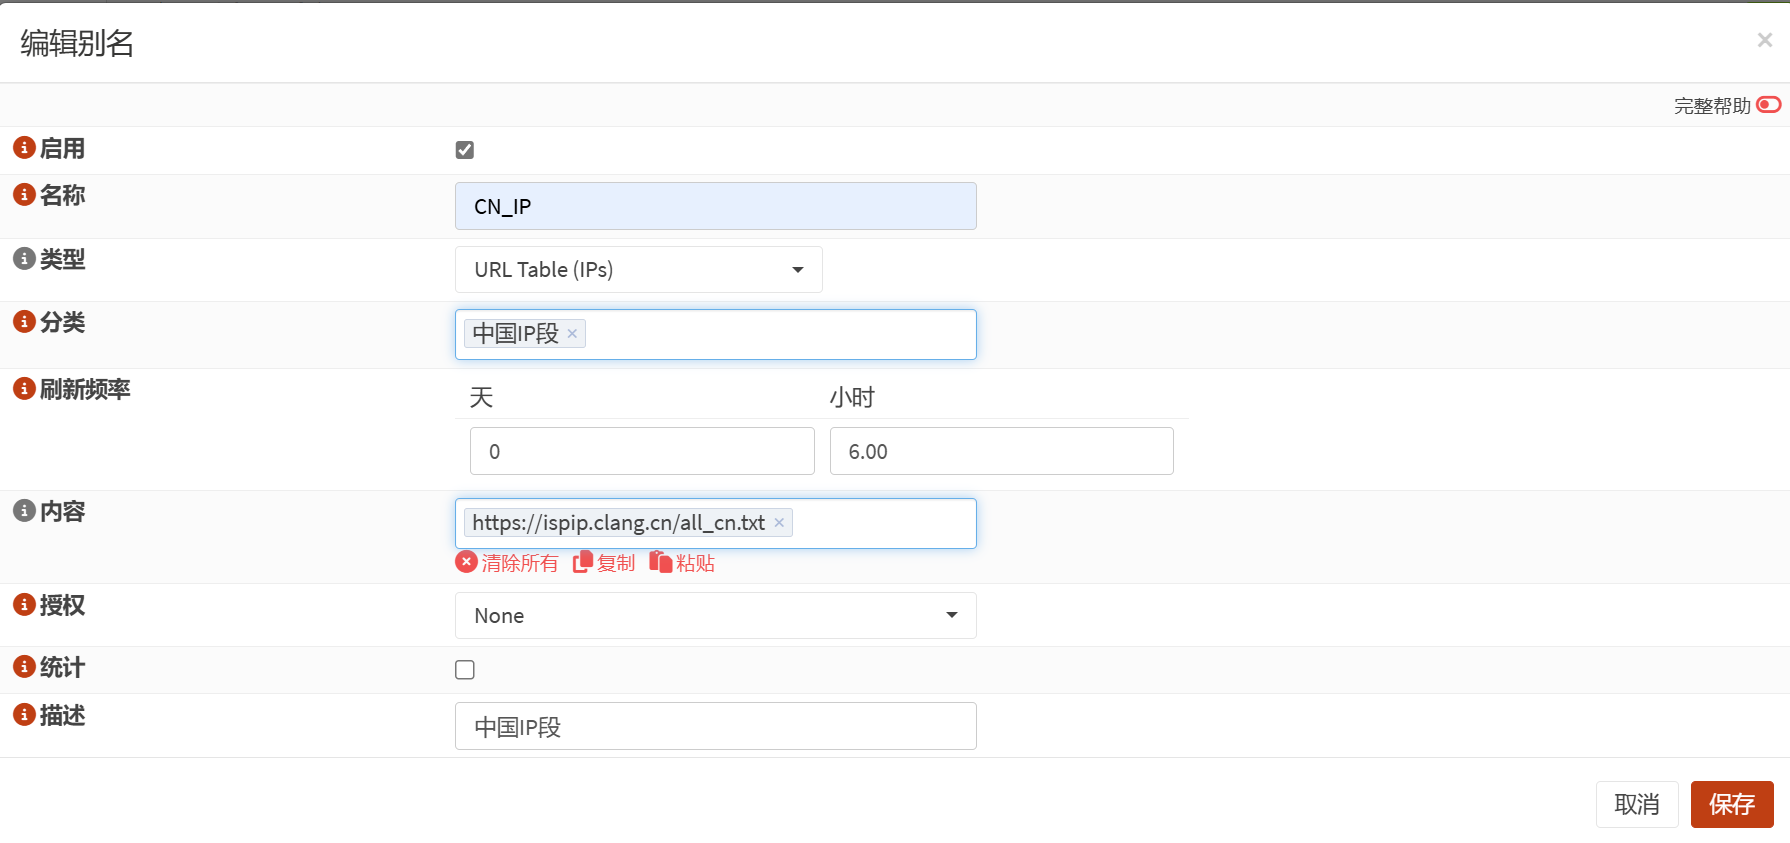The height and width of the screenshot is (843, 1790).
Task: Remove the ispip.clang.cn URL entry
Action: tap(779, 523)
